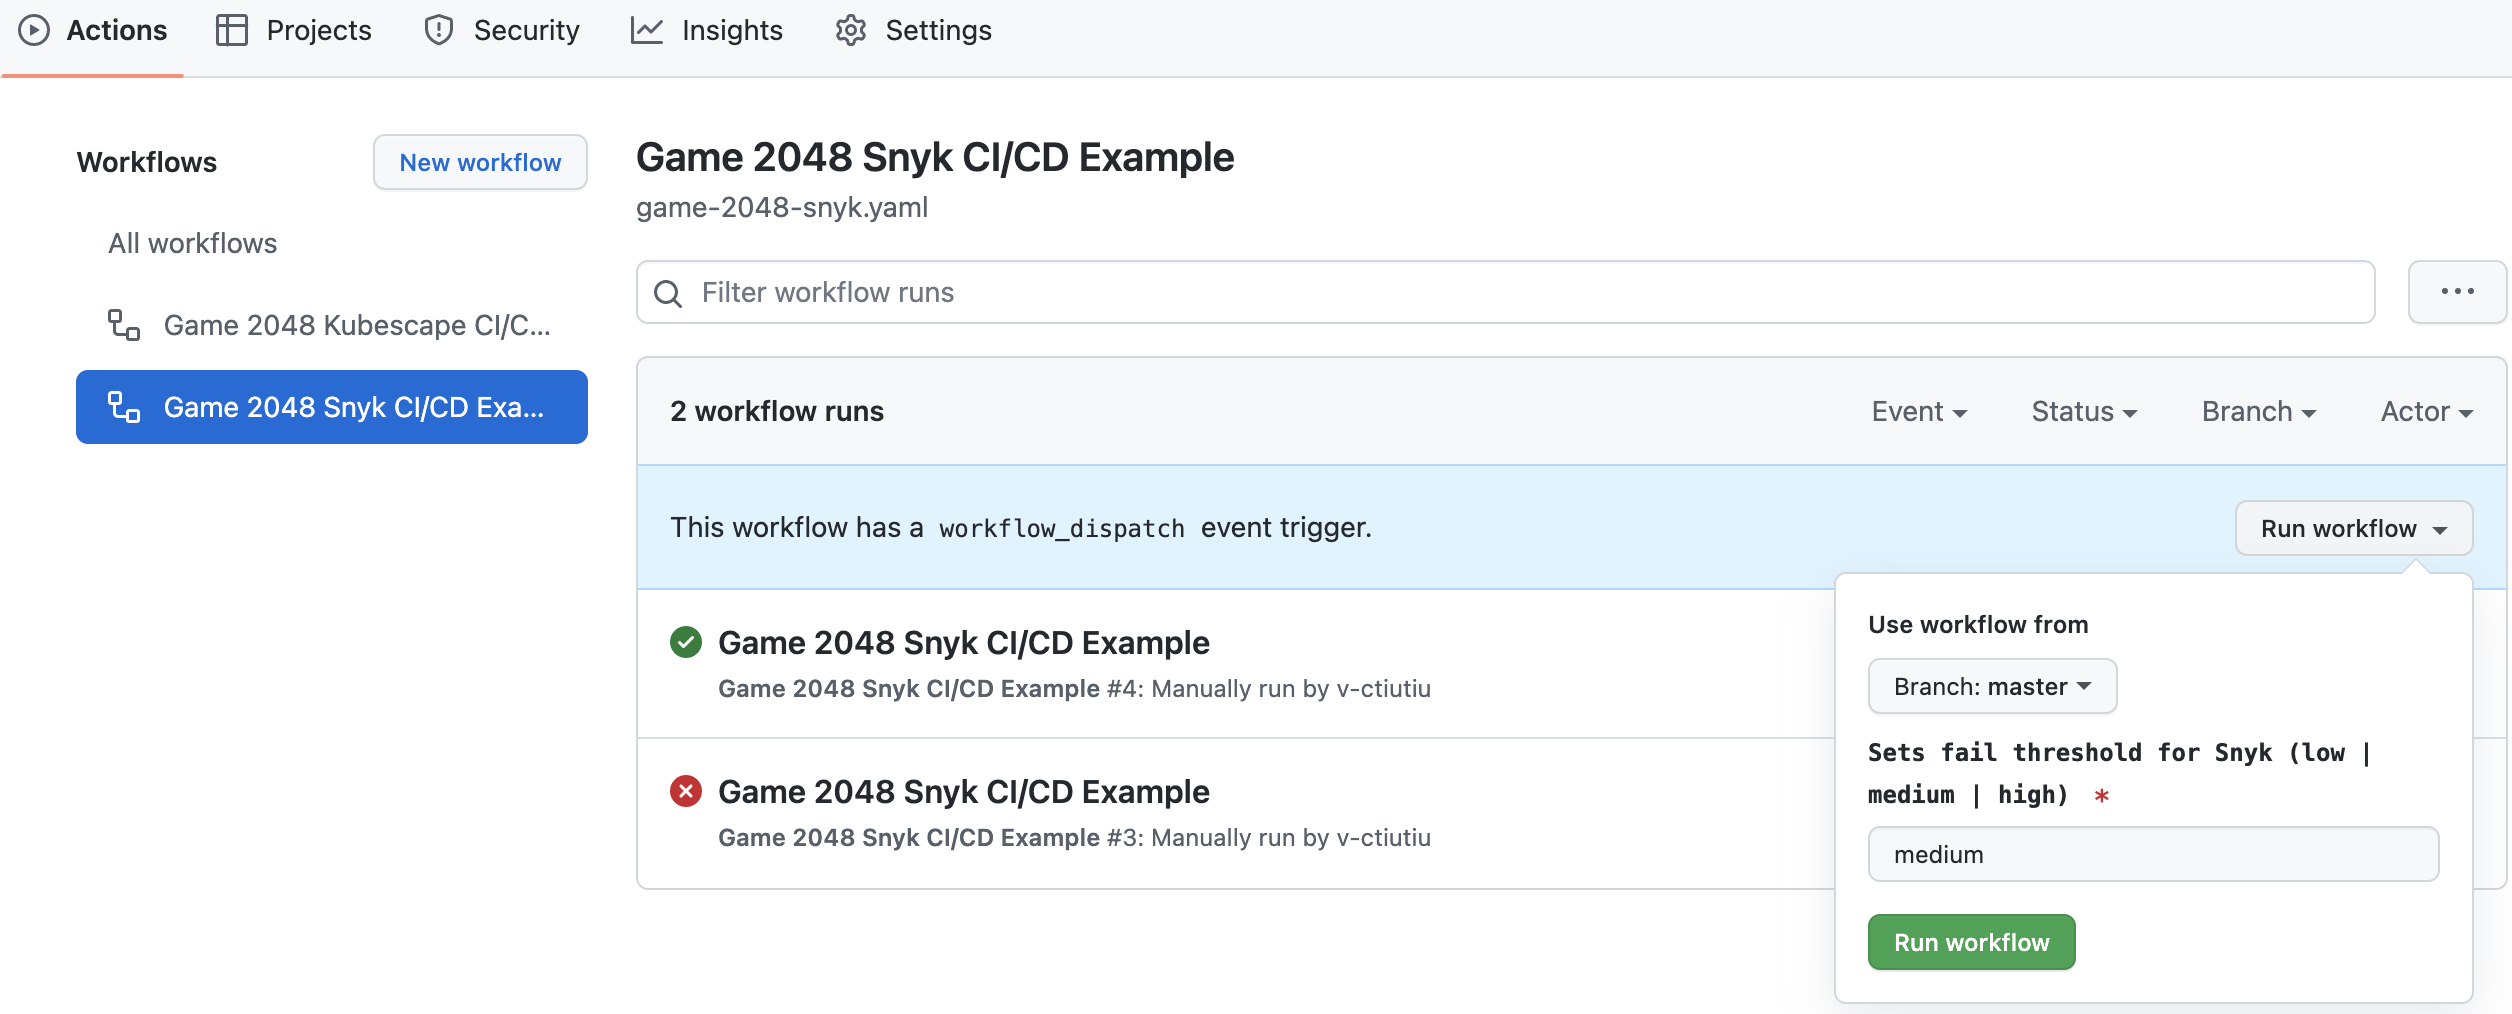The width and height of the screenshot is (2512, 1014).
Task: Click workflow icon beside Game 2048 Kubescape
Action: point(124,325)
